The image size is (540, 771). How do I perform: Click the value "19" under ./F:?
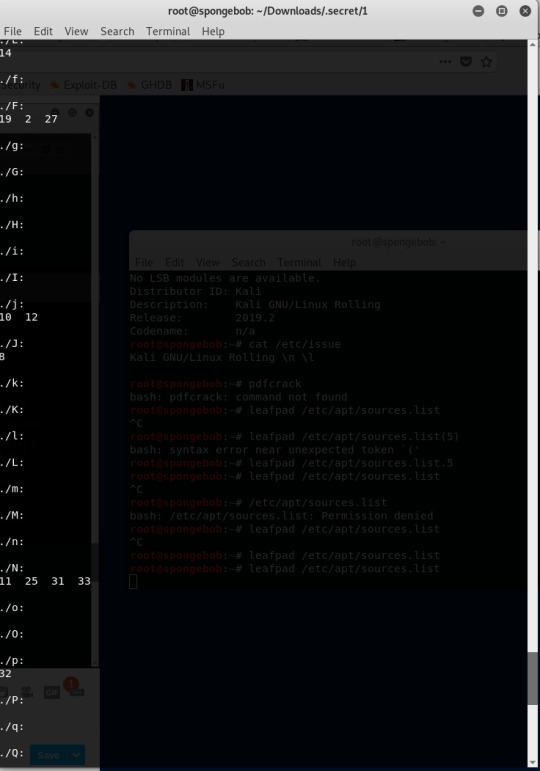[x=5, y=119]
